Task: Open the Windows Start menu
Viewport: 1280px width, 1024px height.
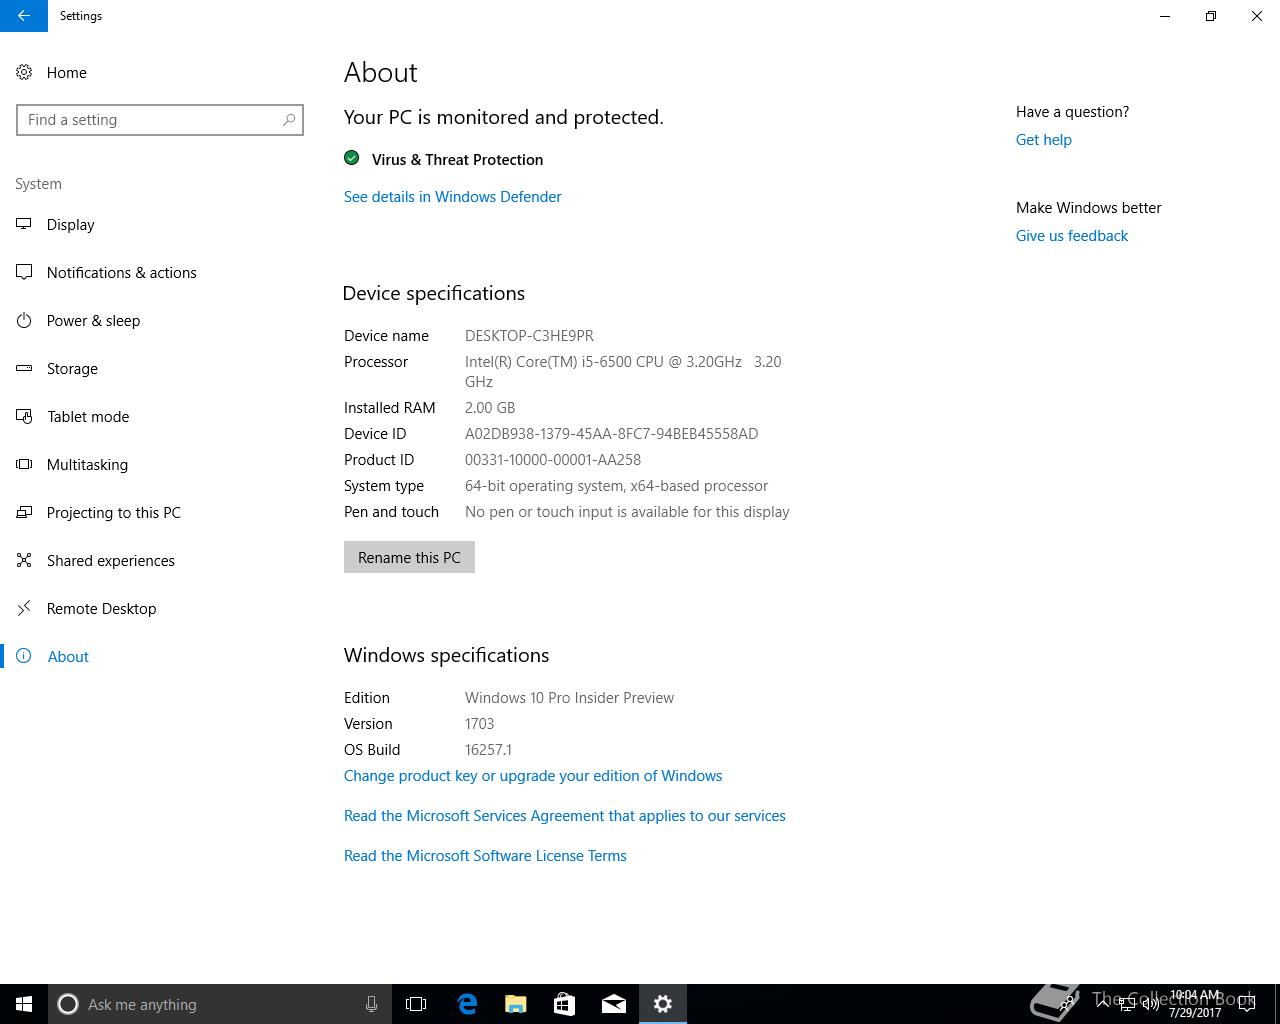Action: click(24, 1004)
